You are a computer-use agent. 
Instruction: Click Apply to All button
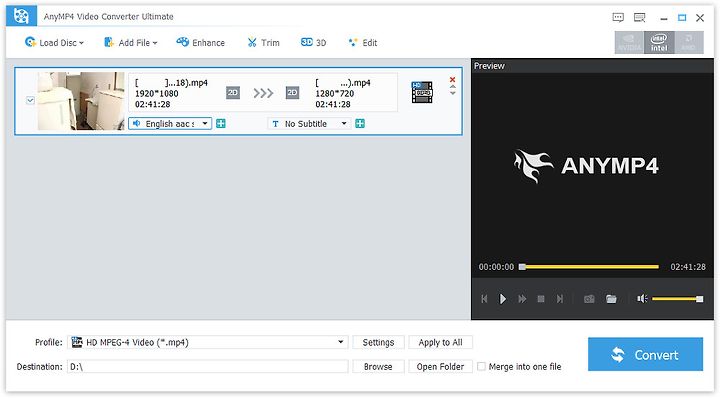coord(440,342)
